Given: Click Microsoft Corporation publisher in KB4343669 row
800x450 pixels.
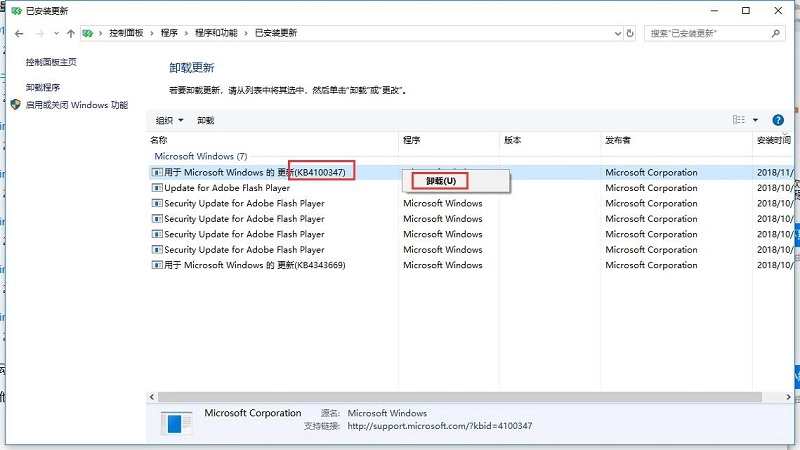Looking at the screenshot, I should [x=651, y=265].
